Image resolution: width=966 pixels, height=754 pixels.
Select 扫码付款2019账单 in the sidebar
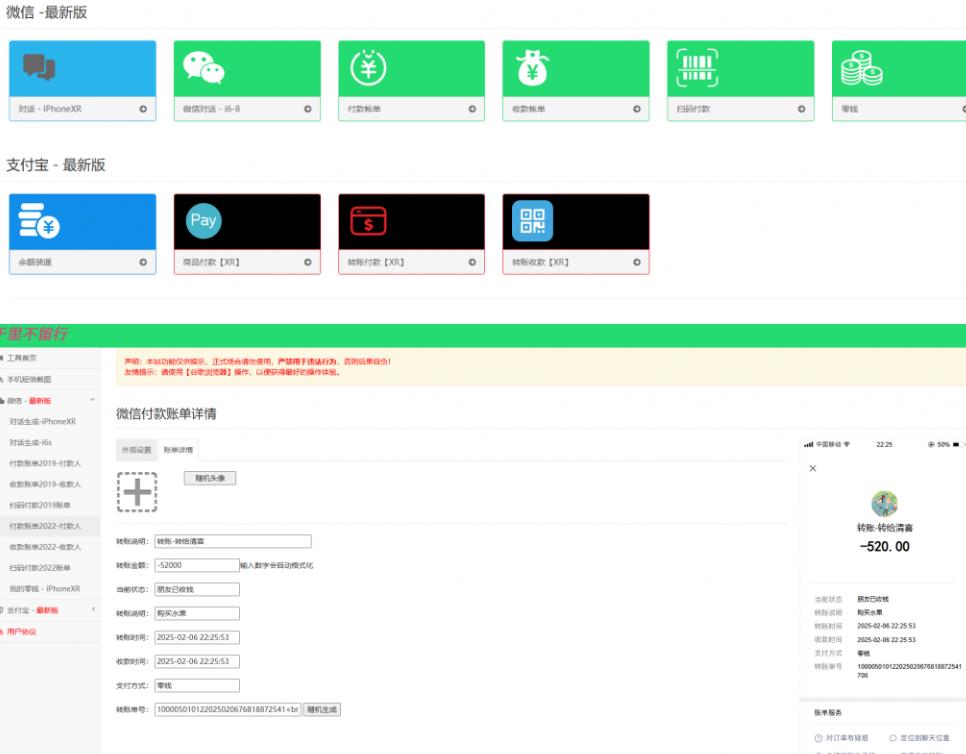pyautogui.click(x=40, y=505)
